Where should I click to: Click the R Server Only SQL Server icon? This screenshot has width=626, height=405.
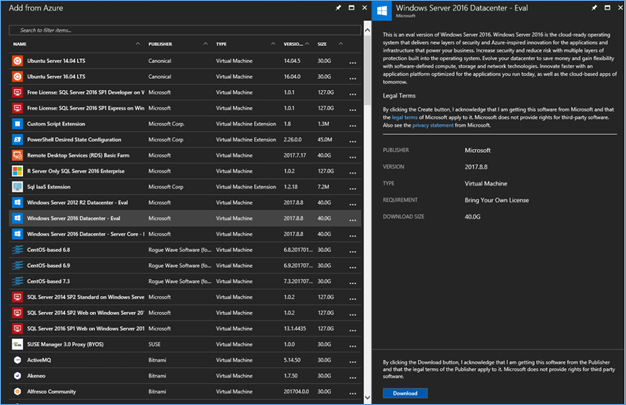click(x=17, y=171)
